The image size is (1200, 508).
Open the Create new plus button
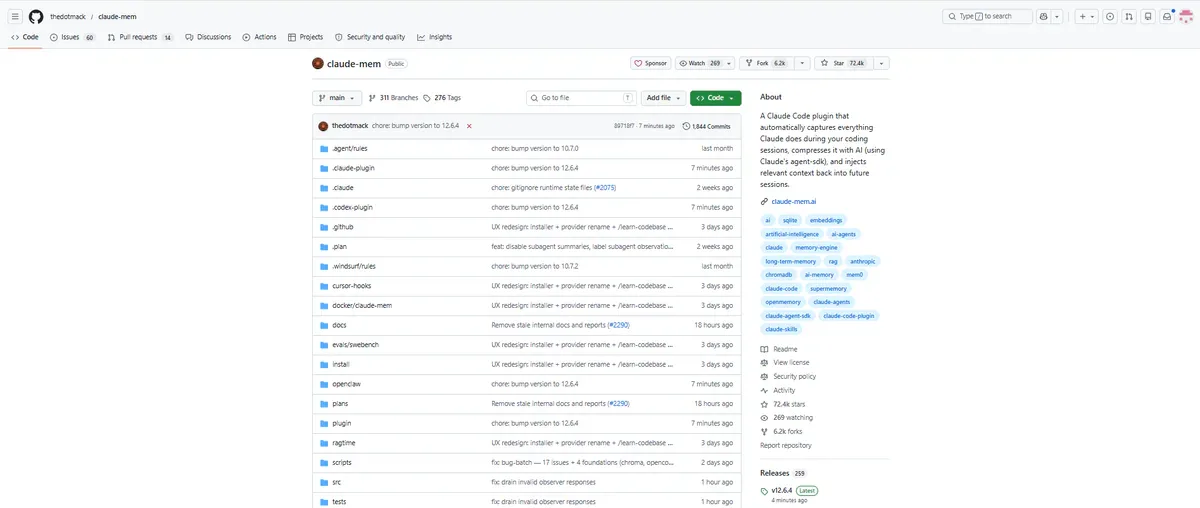pyautogui.click(x=1086, y=16)
